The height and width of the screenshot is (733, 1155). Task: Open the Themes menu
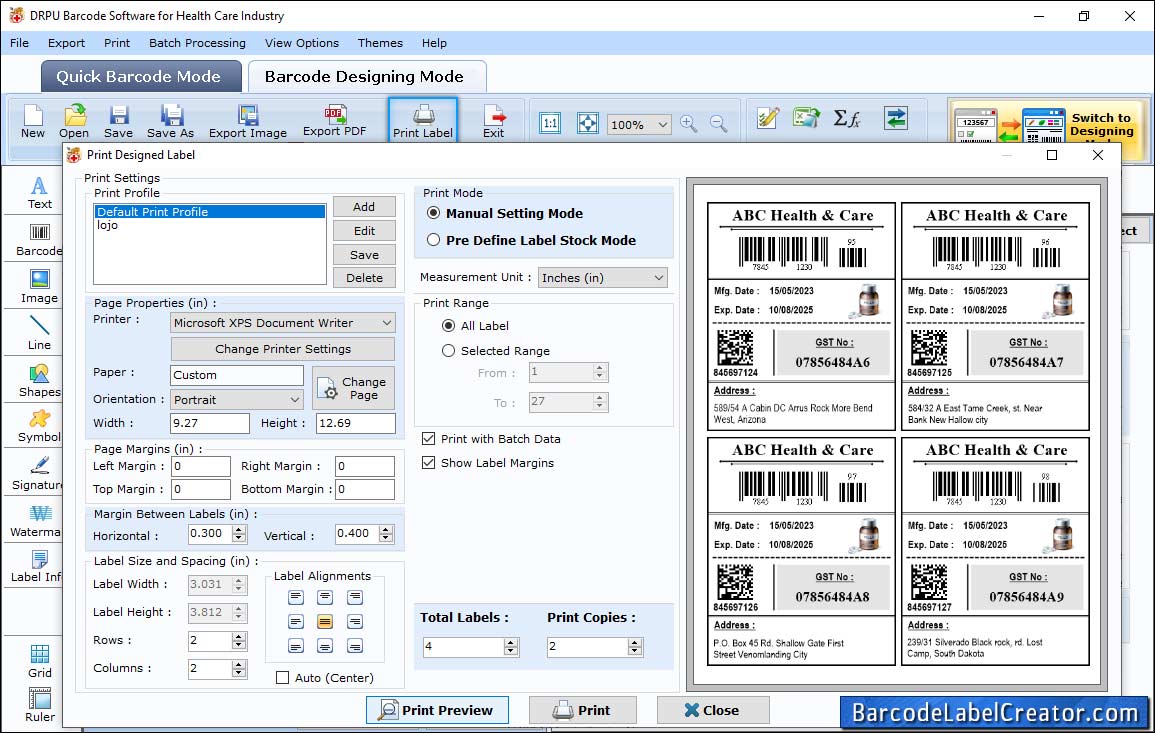380,43
